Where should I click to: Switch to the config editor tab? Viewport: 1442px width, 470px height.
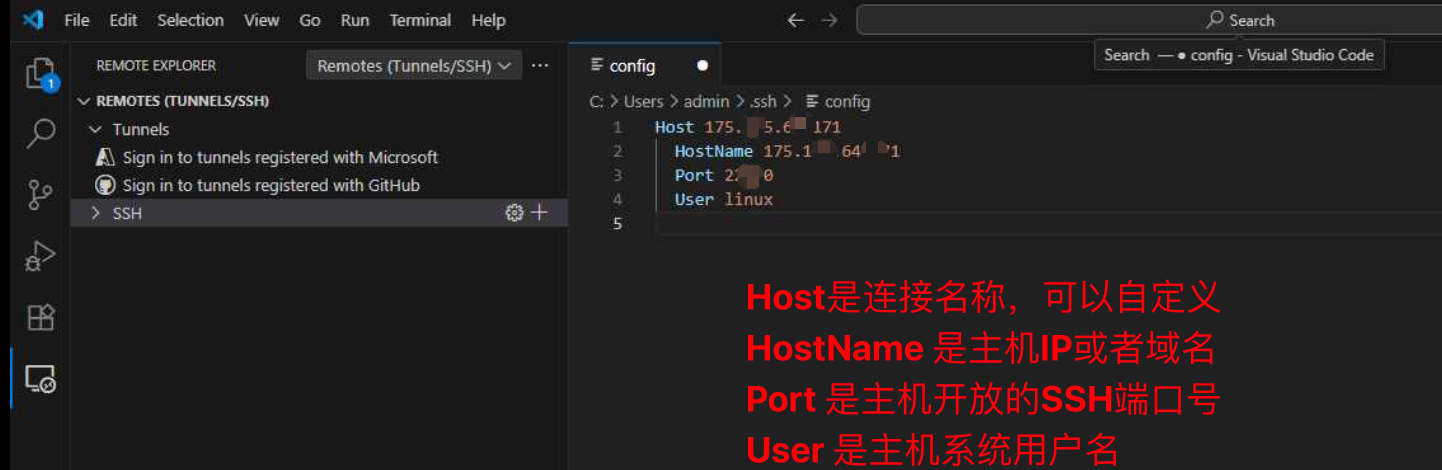coord(632,66)
